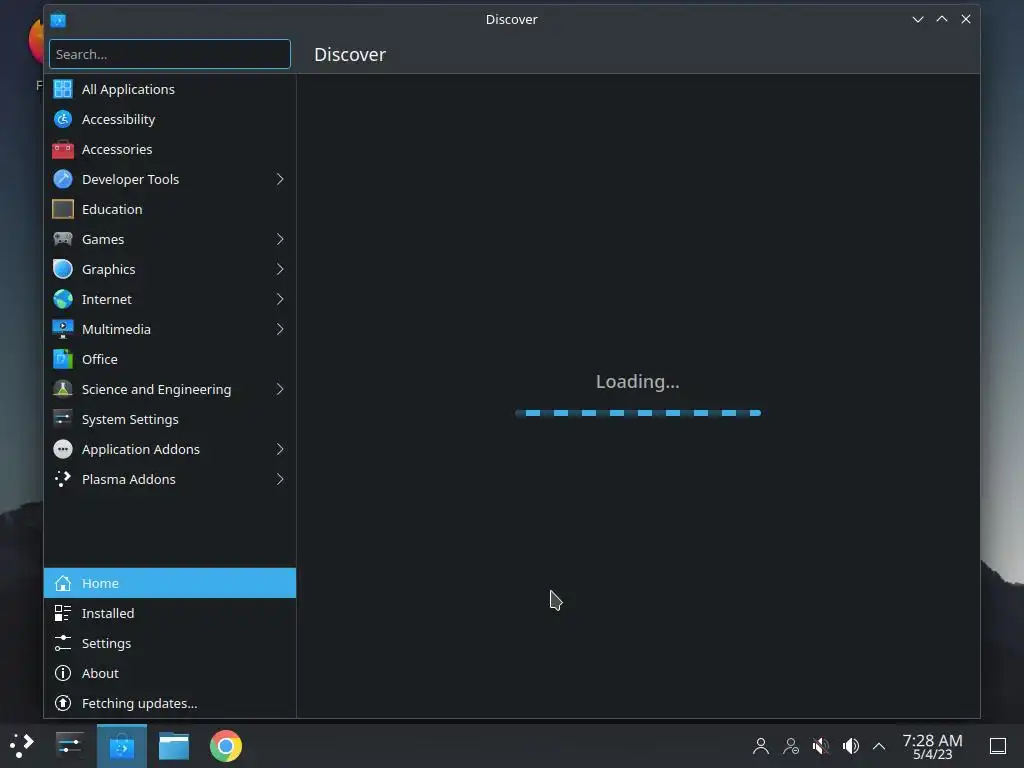Image resolution: width=1024 pixels, height=768 pixels.
Task: Click the Plasma Addons icon
Action: click(x=63, y=479)
